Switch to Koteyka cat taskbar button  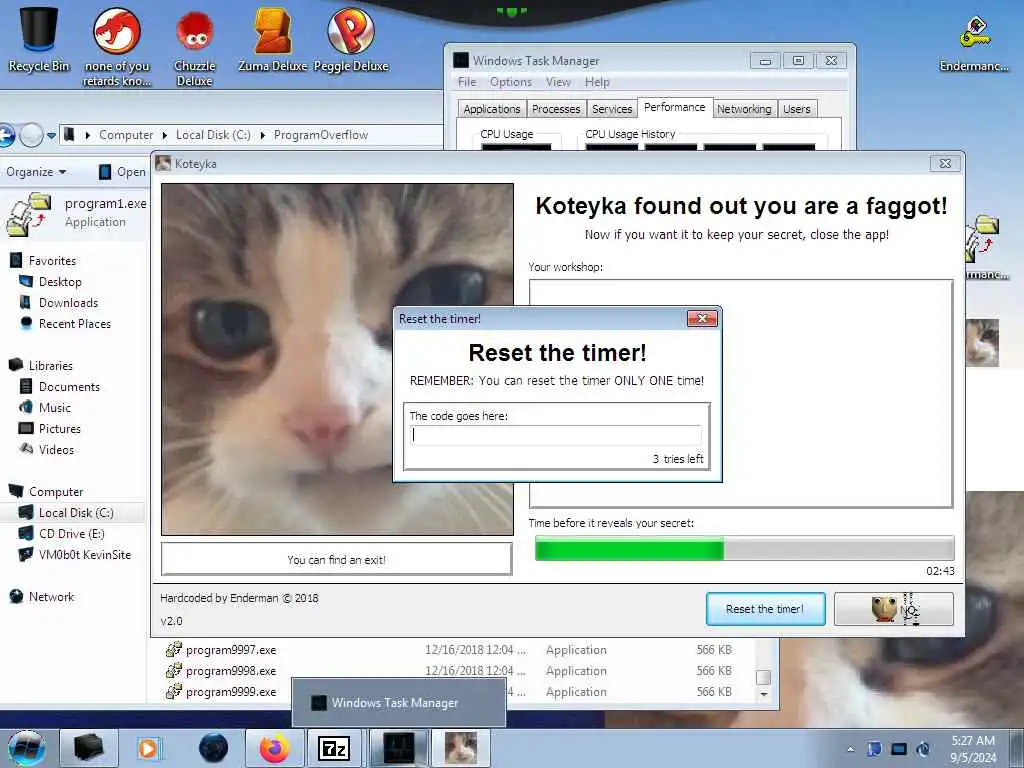click(460, 748)
